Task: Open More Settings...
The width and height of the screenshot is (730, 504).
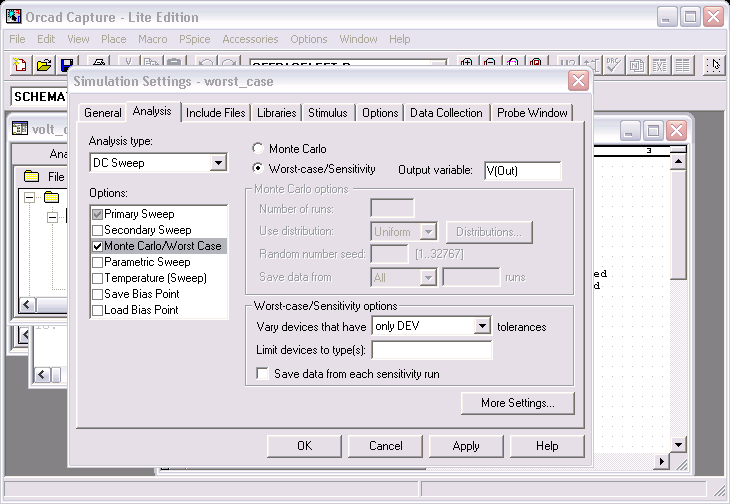Action: (x=518, y=403)
